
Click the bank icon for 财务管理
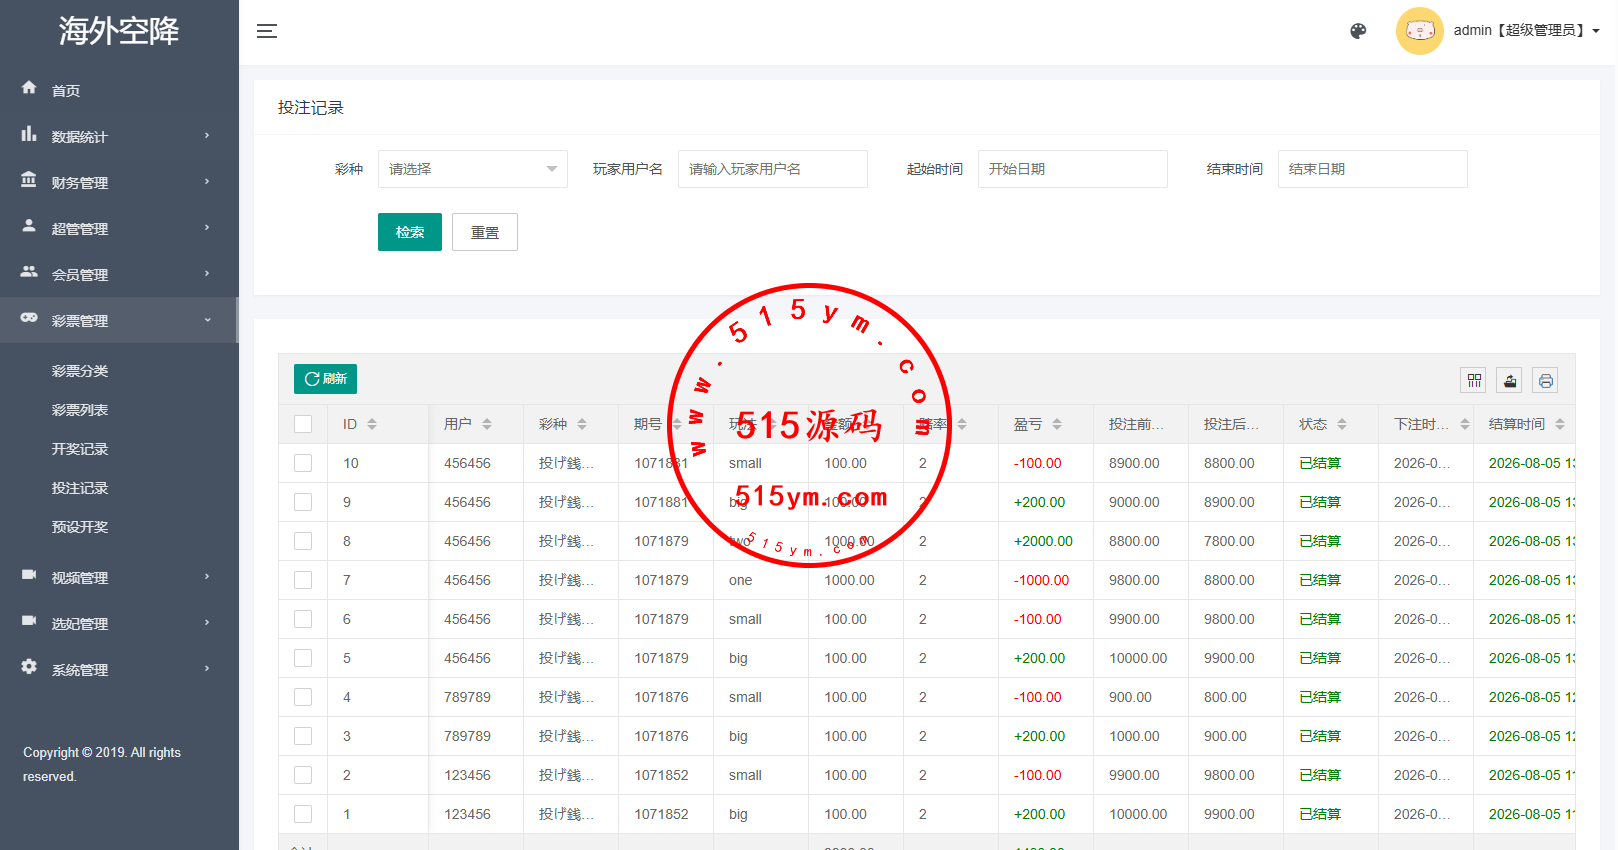pos(29,180)
